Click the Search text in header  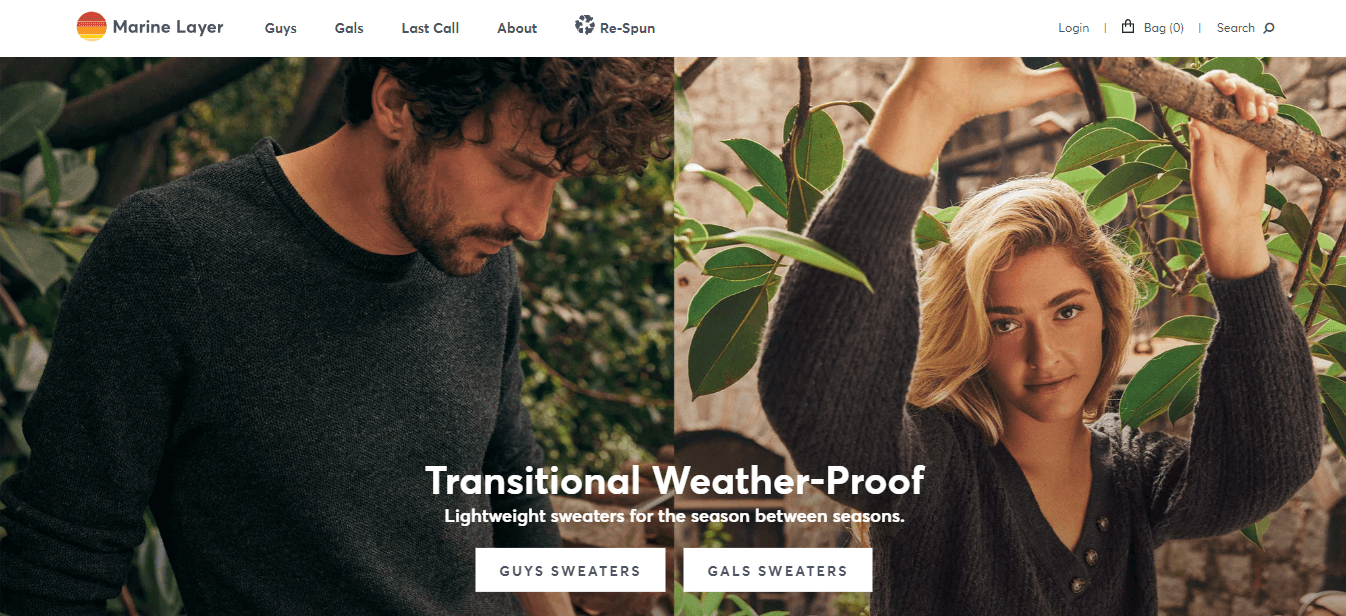pyautogui.click(x=1235, y=28)
